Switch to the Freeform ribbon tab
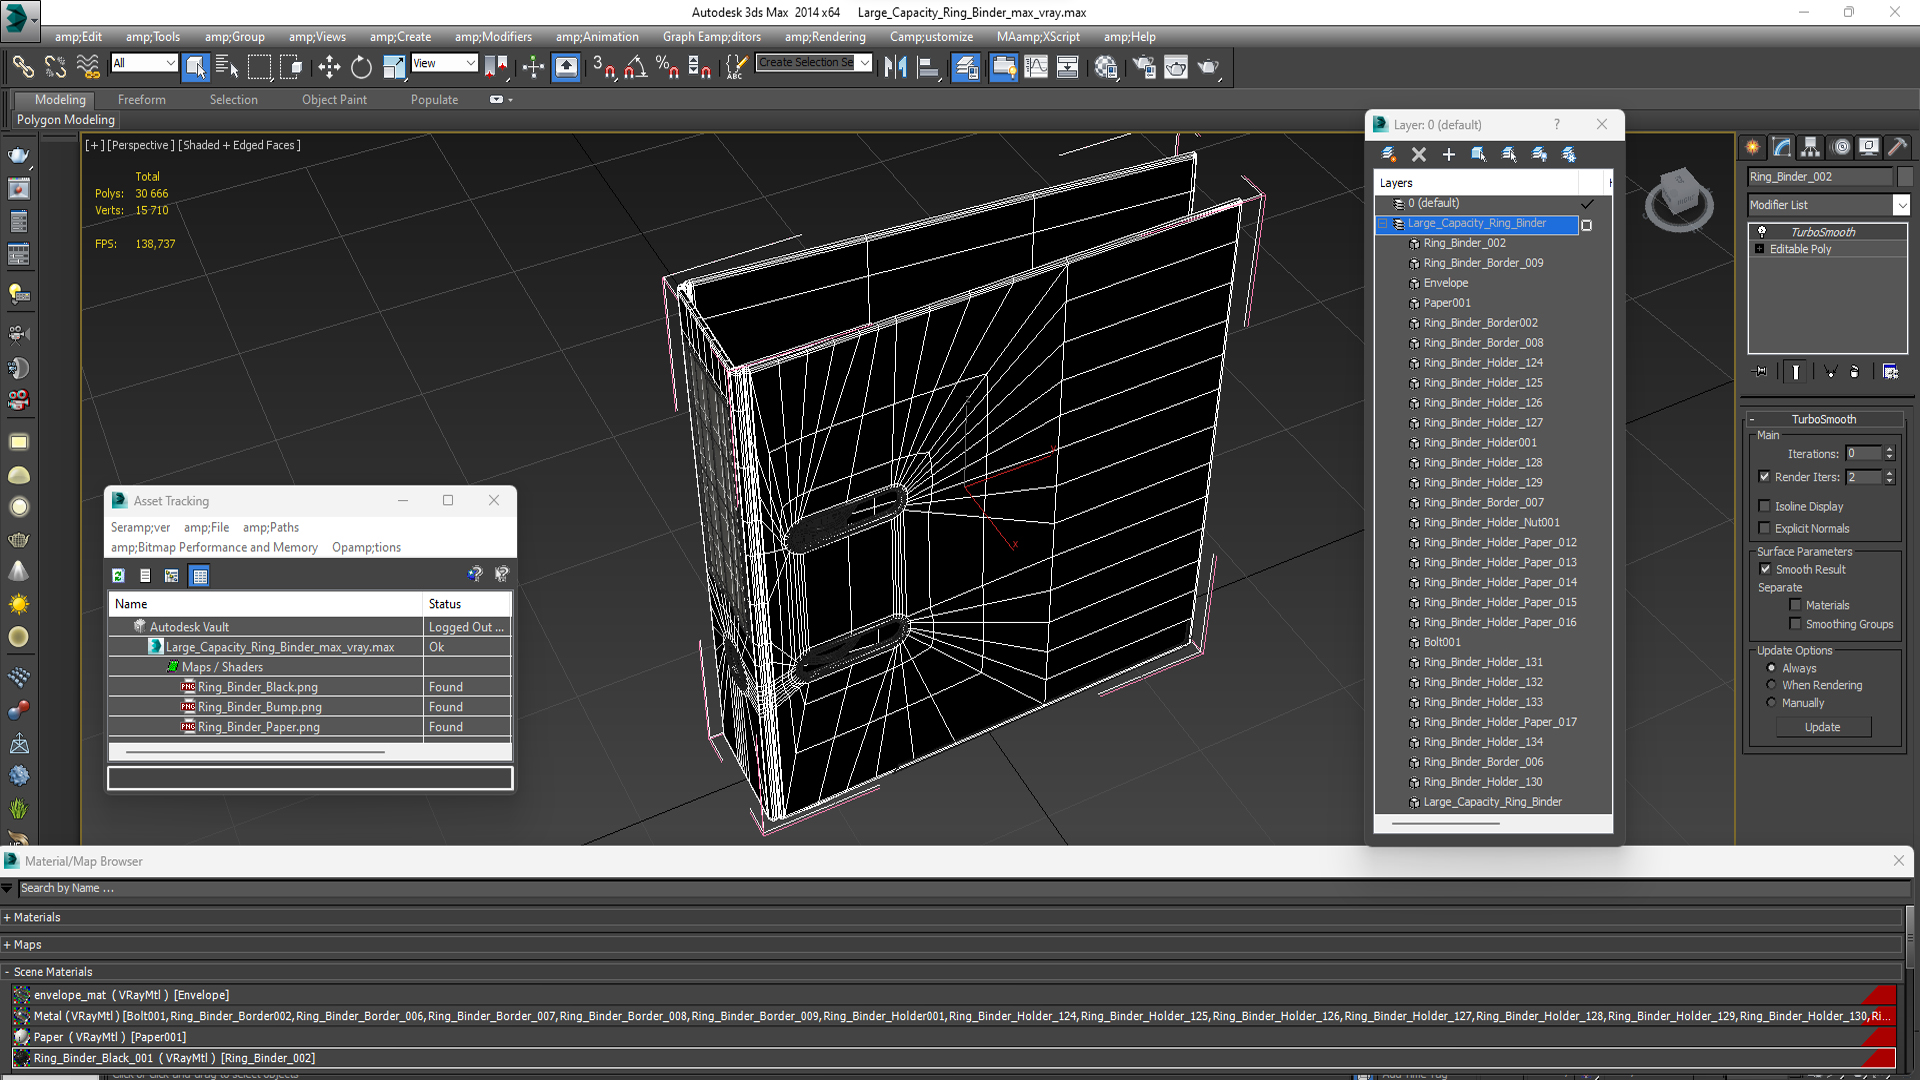The width and height of the screenshot is (1920, 1080). point(142,100)
